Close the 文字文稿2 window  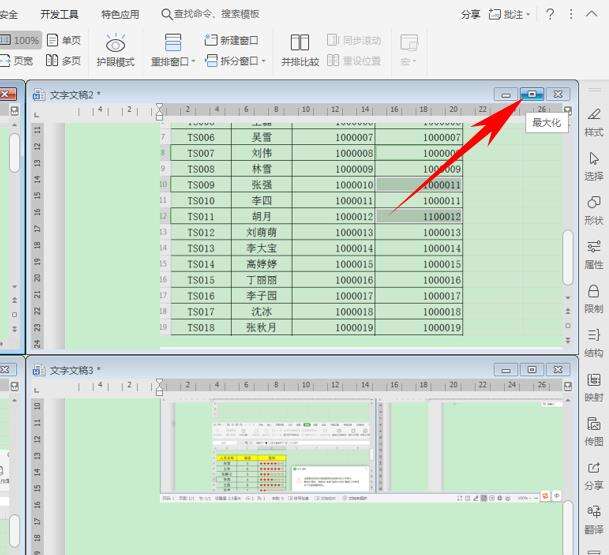click(x=558, y=94)
